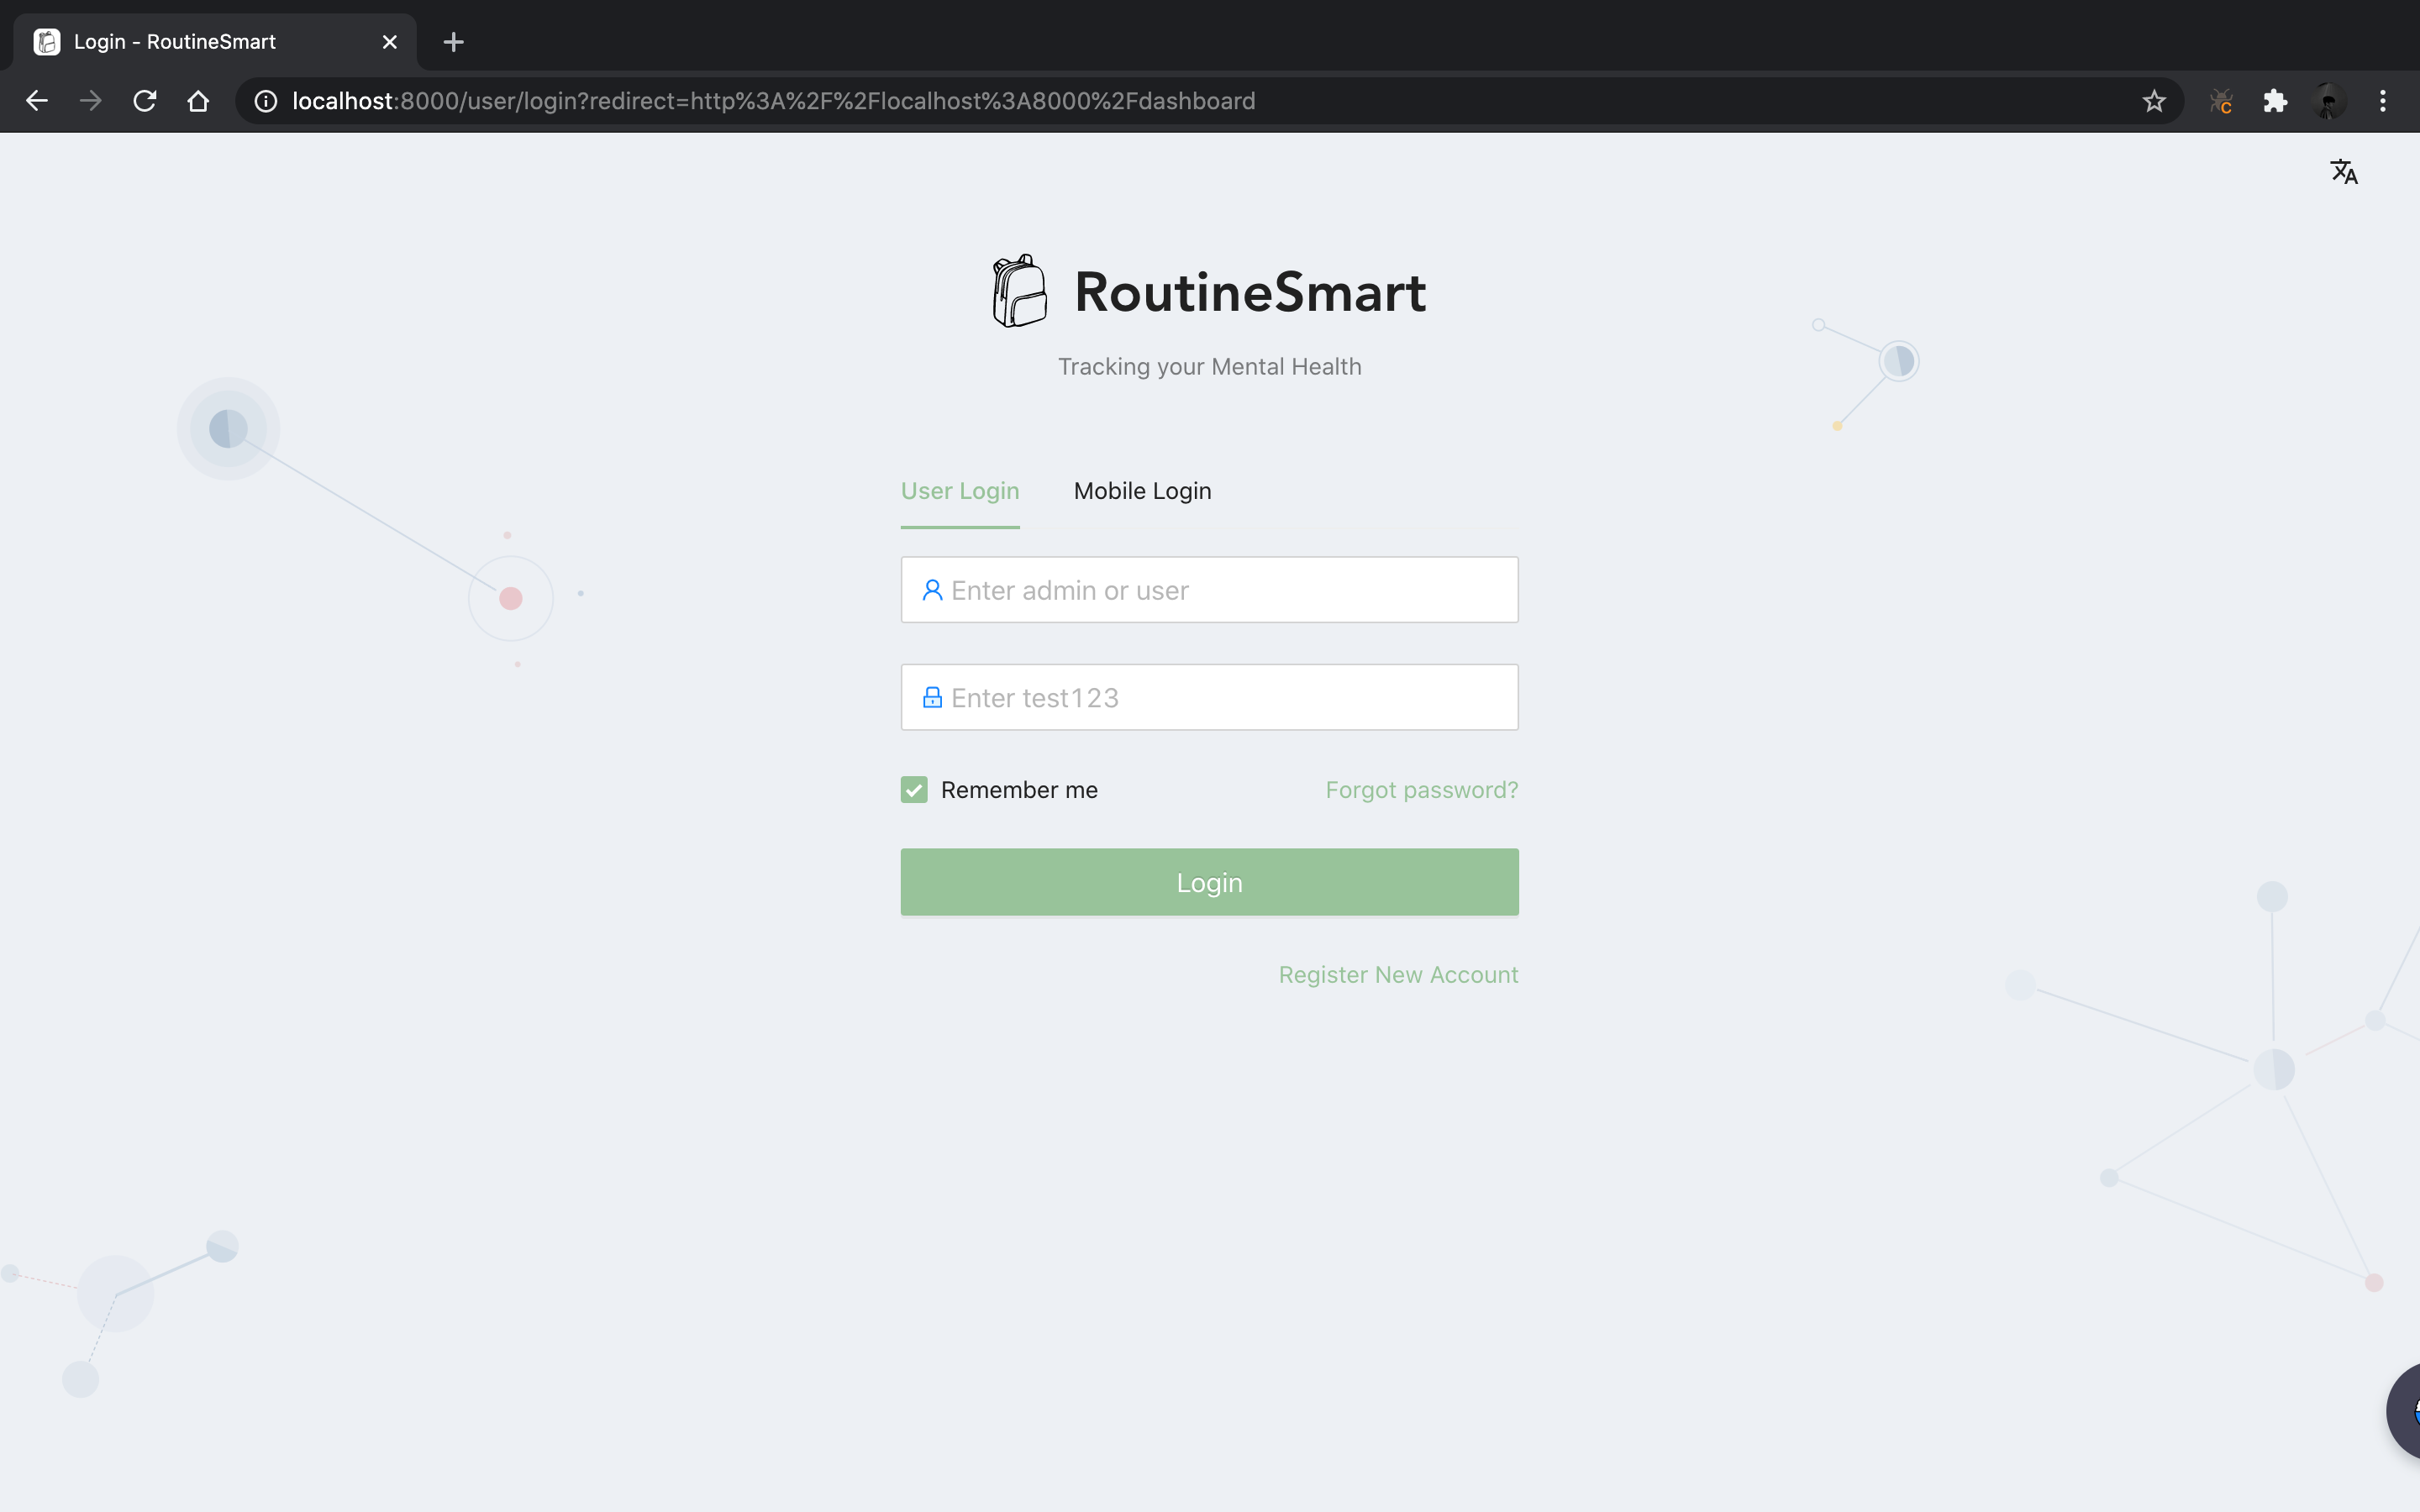Click the lock icon in password field

[932, 698]
